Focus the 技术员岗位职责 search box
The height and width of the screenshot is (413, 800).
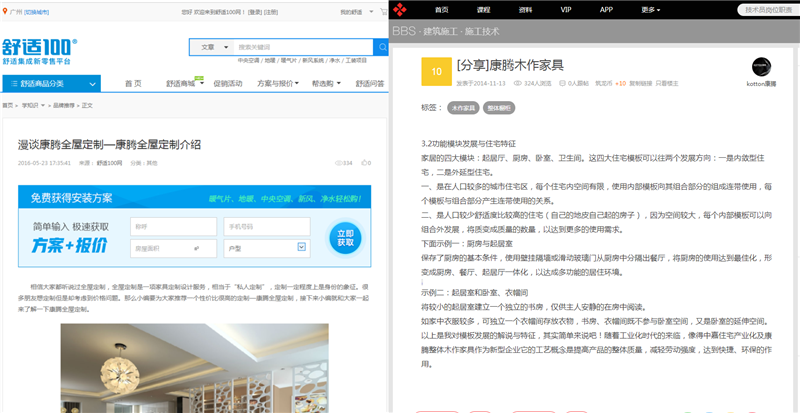(769, 10)
